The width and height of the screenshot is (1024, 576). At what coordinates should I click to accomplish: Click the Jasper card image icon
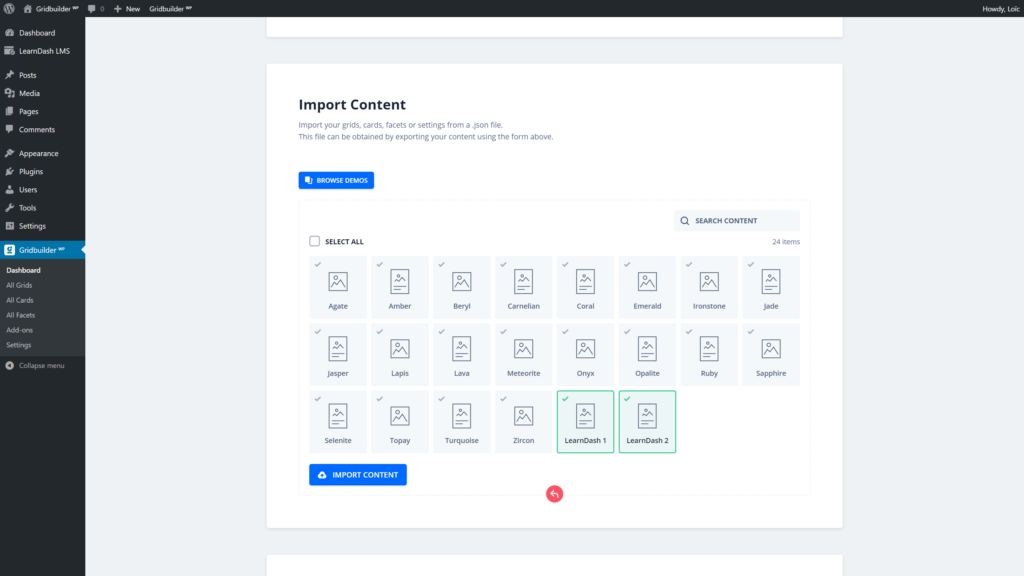click(x=338, y=349)
